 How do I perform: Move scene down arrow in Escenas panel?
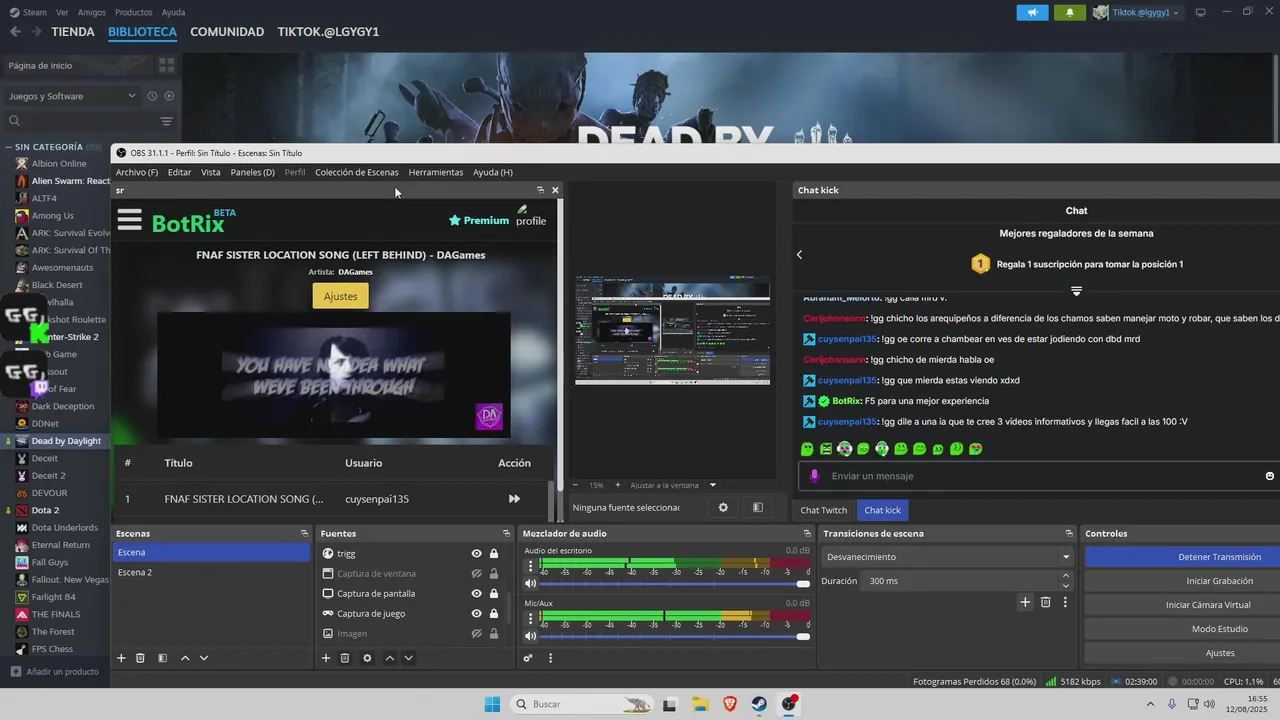click(x=204, y=658)
